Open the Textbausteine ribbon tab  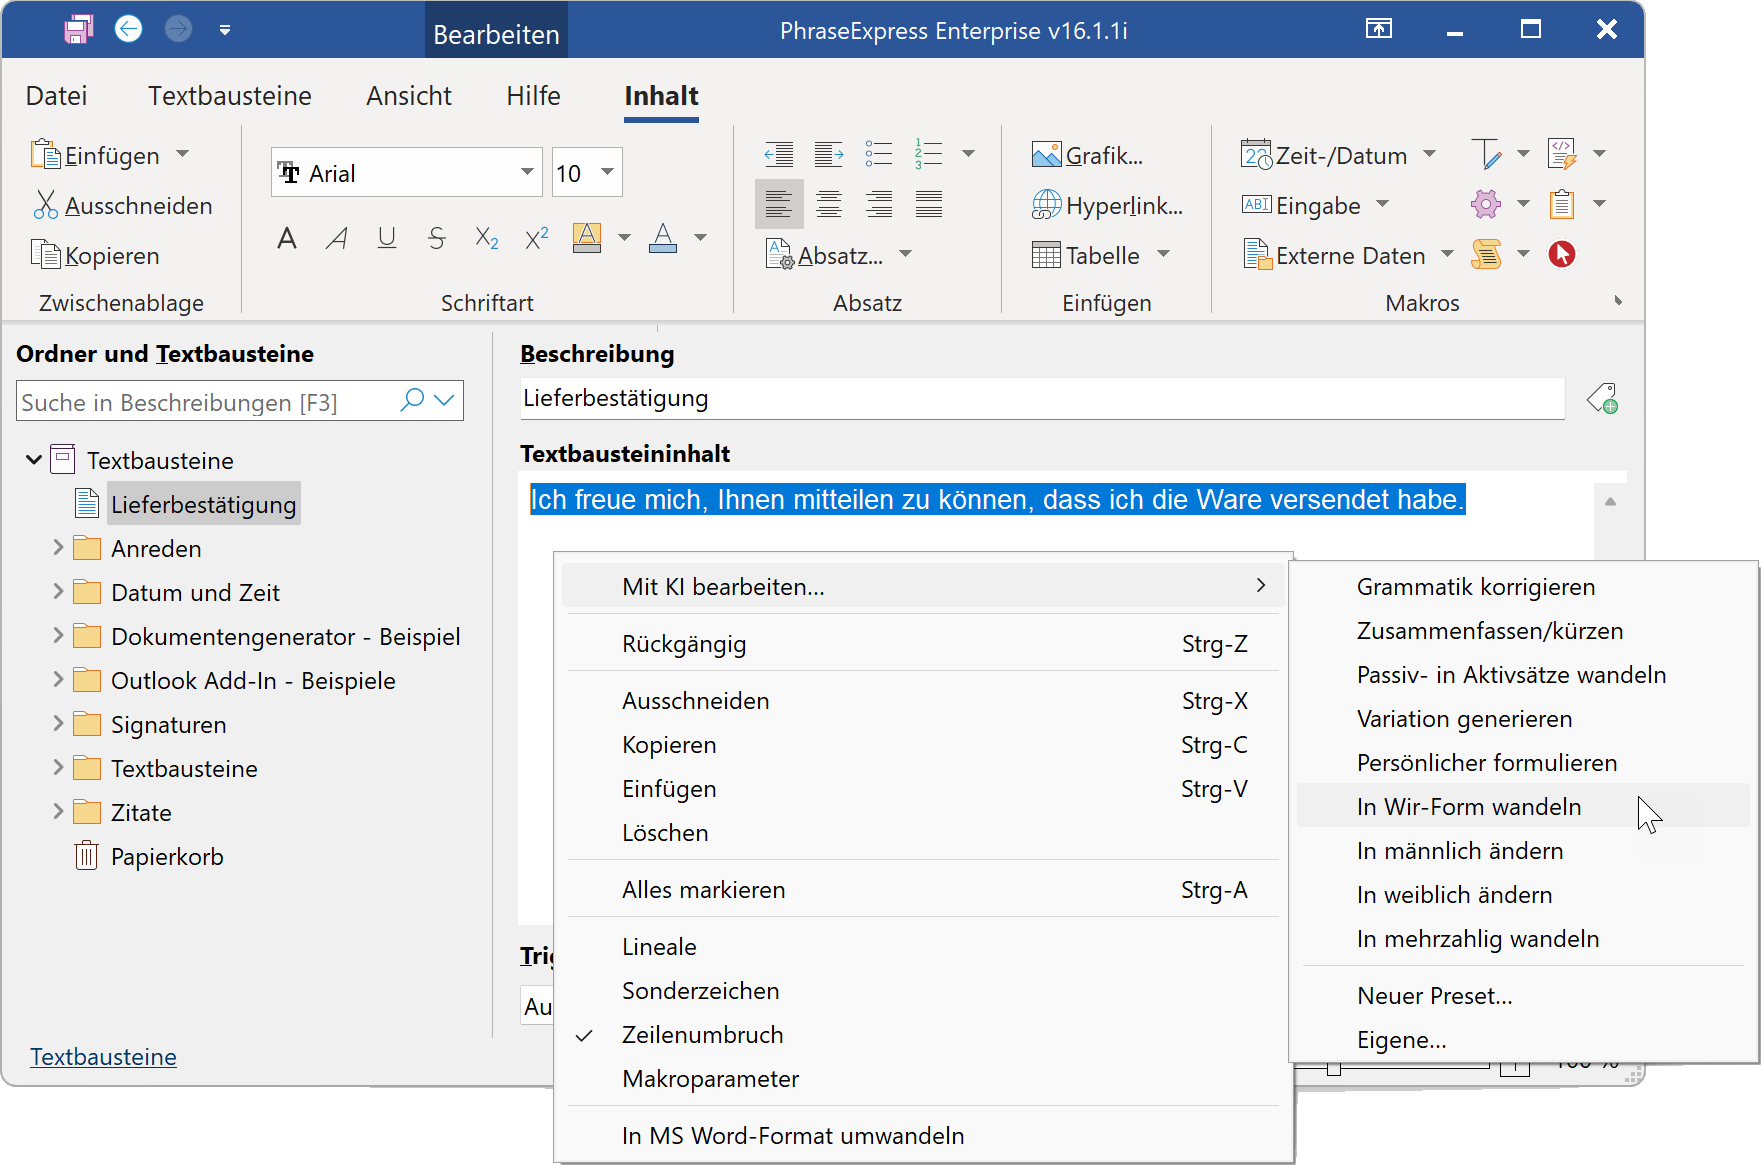[x=230, y=96]
